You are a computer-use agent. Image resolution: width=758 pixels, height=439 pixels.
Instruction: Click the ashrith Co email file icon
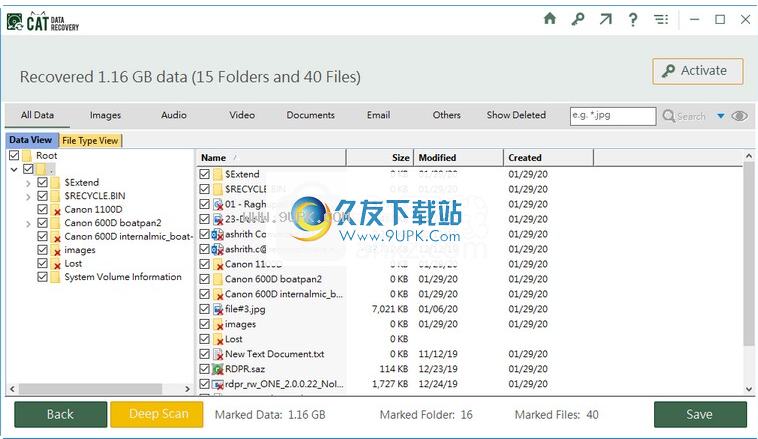tap(218, 234)
